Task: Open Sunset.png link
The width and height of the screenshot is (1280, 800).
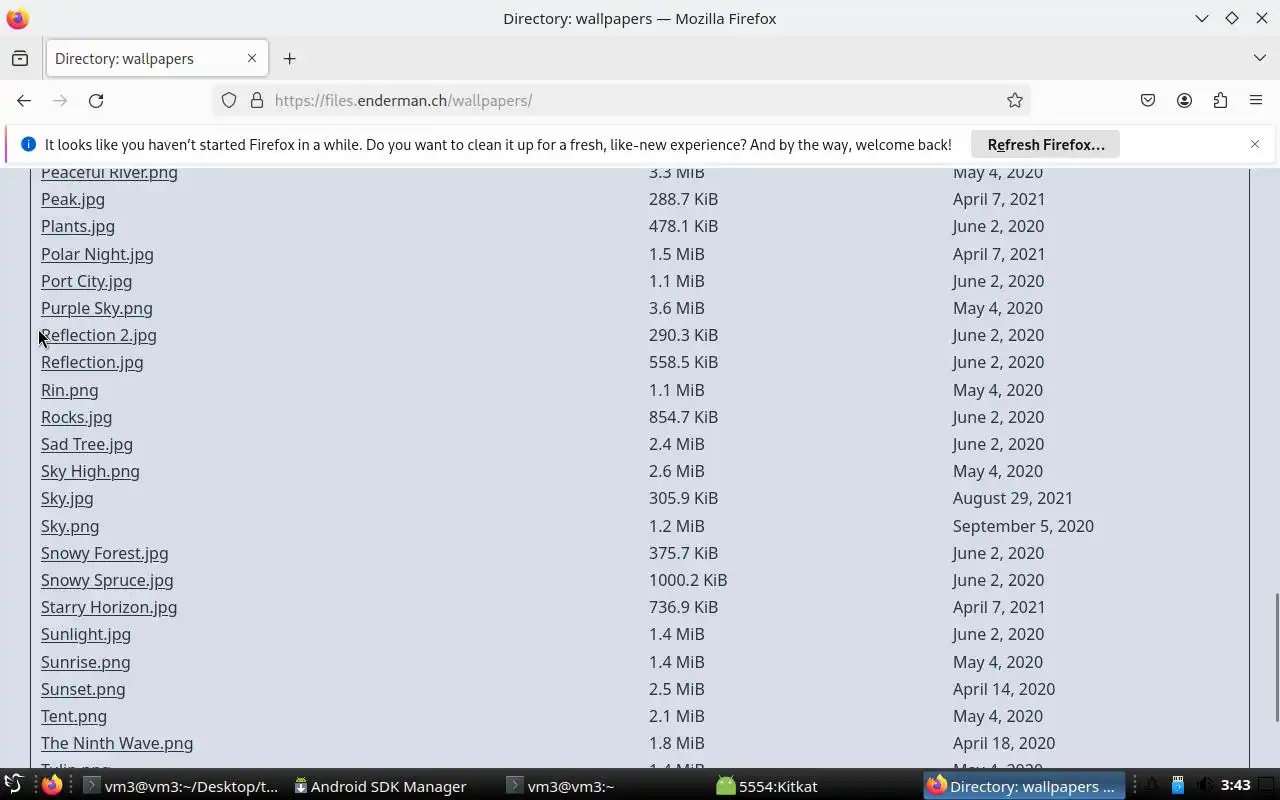Action: [x=83, y=689]
